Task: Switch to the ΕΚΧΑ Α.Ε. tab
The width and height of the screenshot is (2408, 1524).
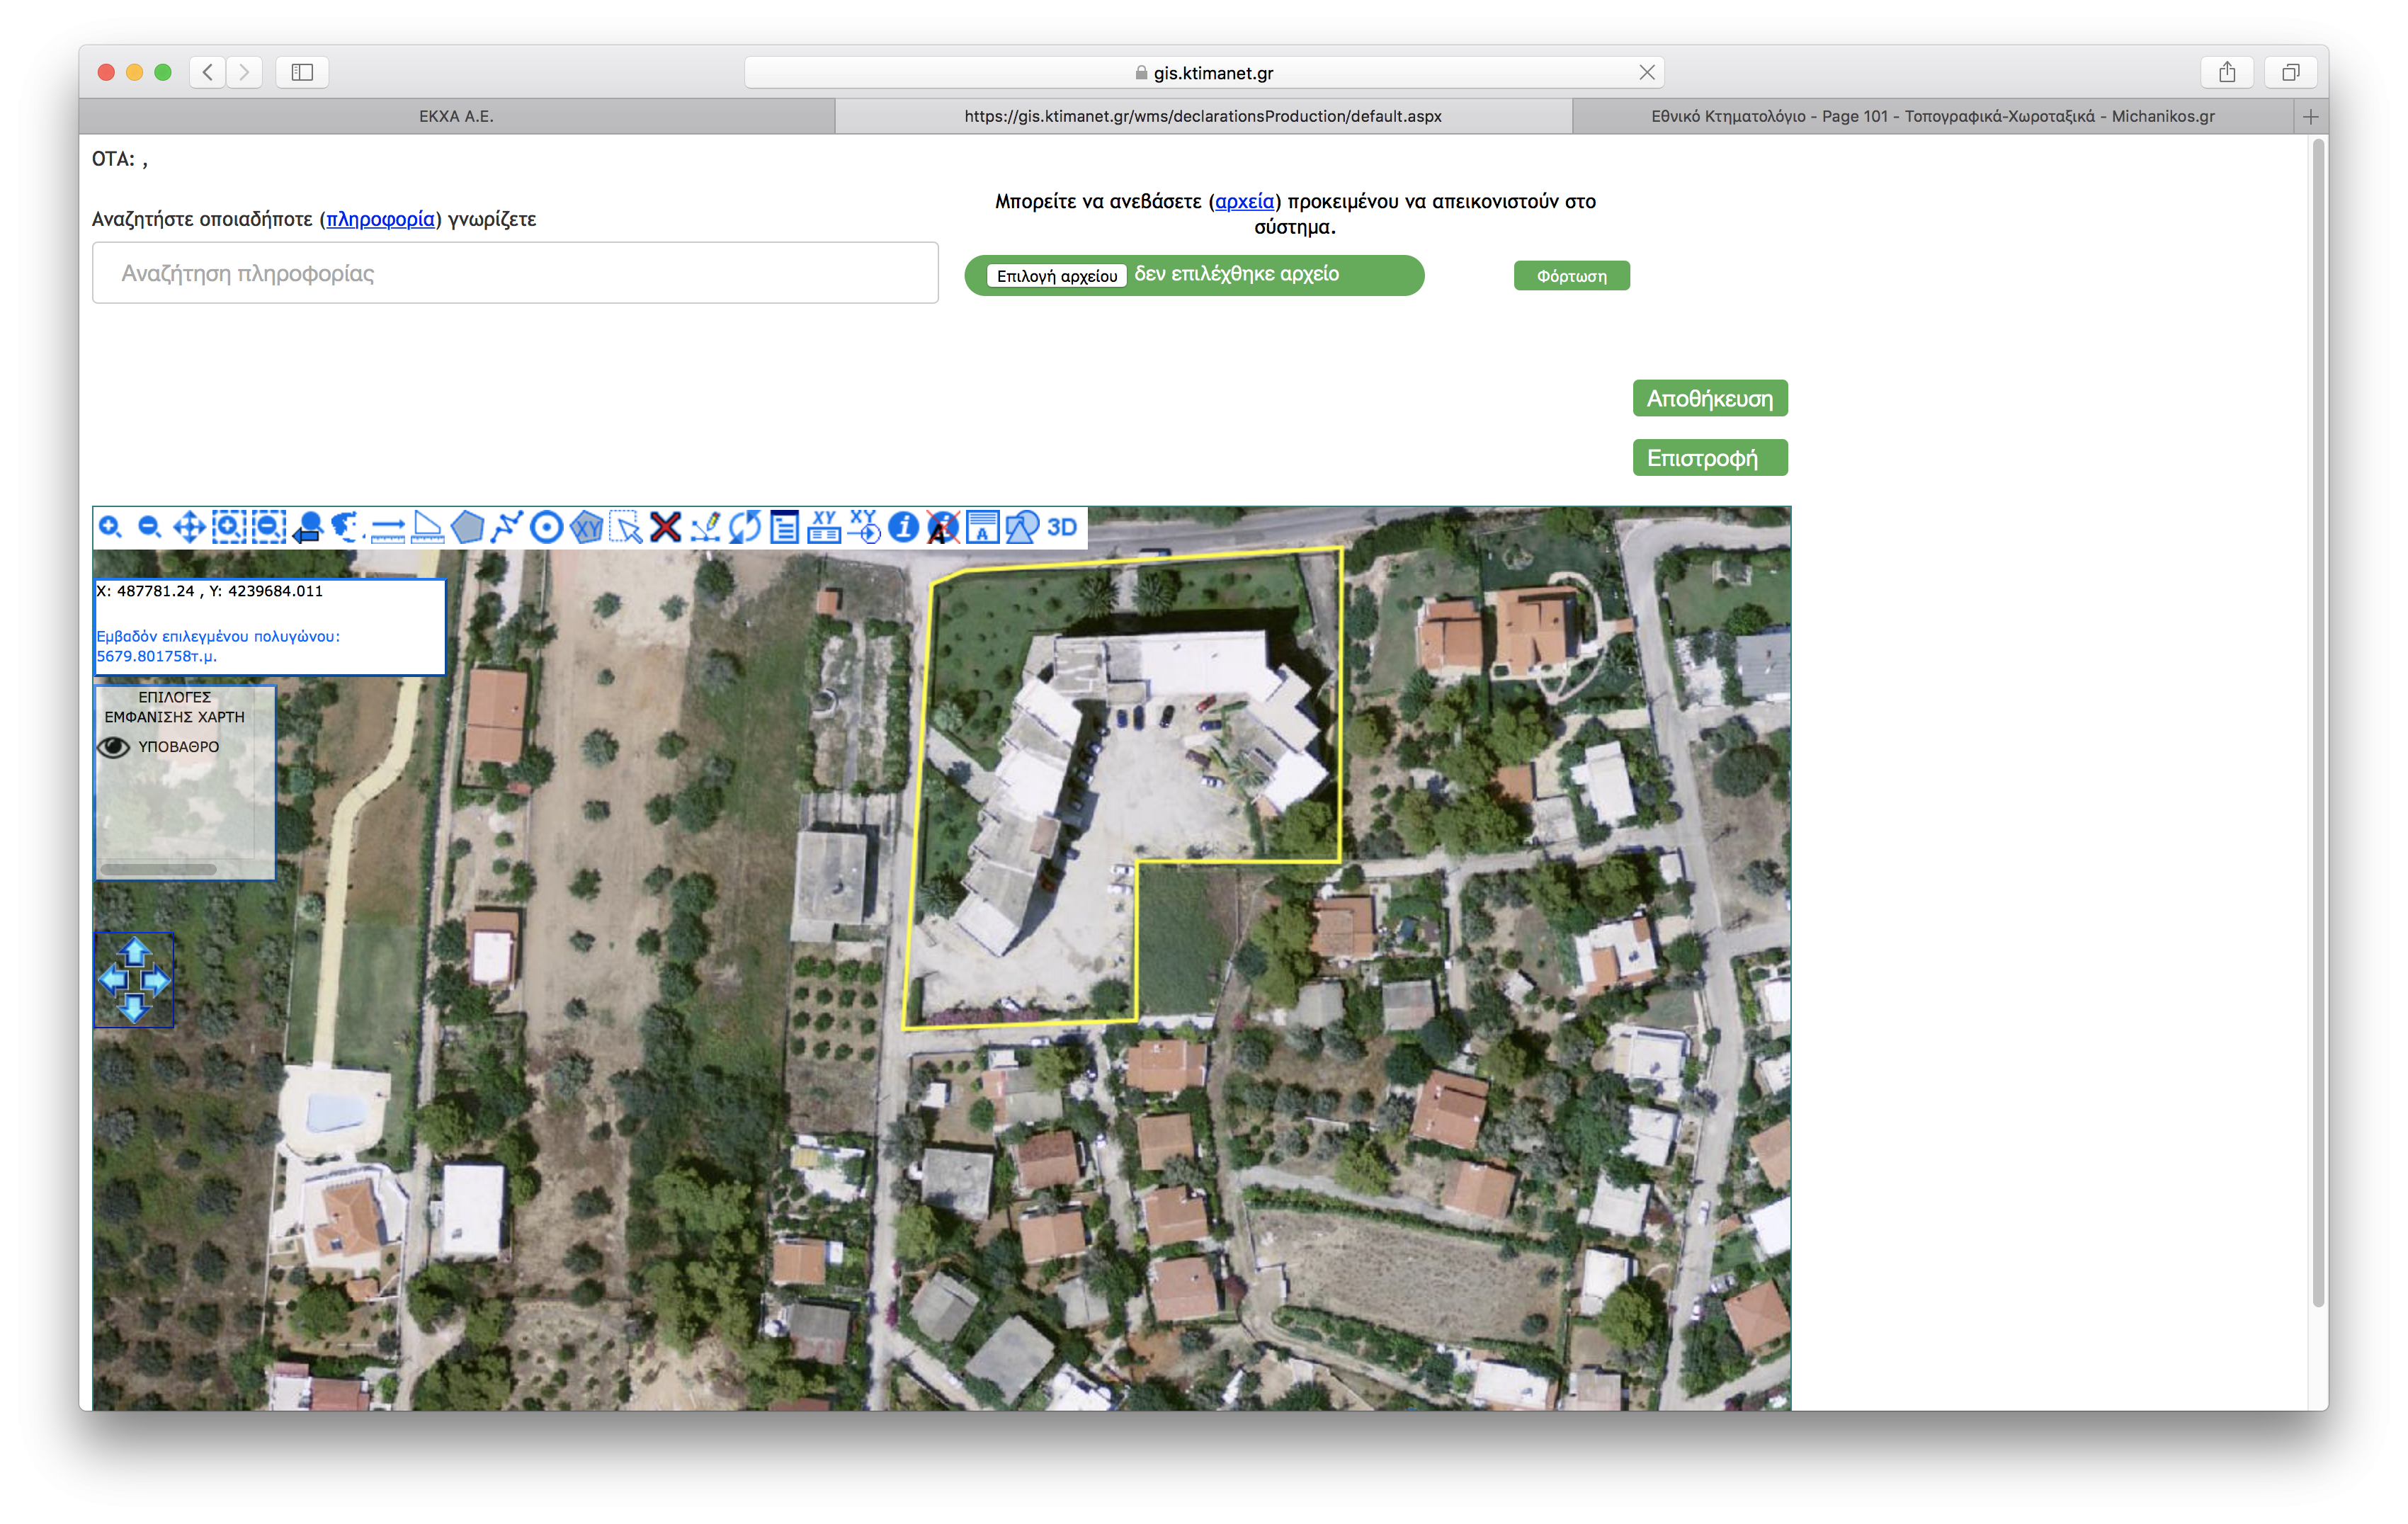Action: click(456, 116)
